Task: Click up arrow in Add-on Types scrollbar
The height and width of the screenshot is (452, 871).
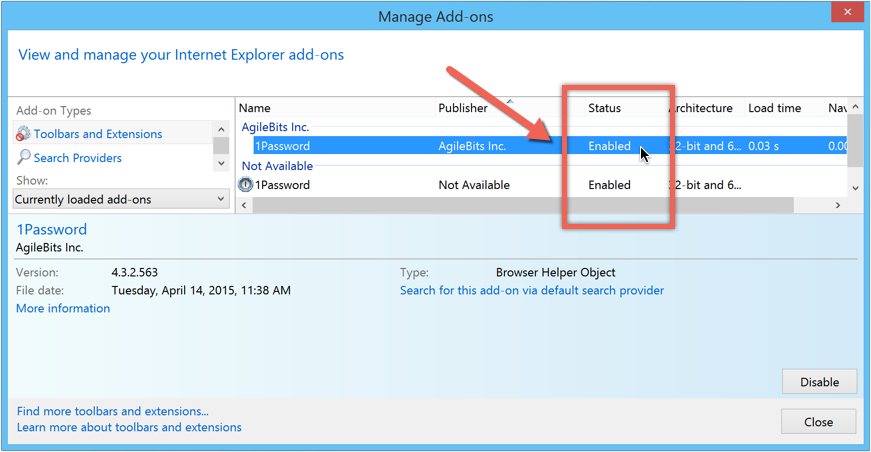Action: [221, 129]
